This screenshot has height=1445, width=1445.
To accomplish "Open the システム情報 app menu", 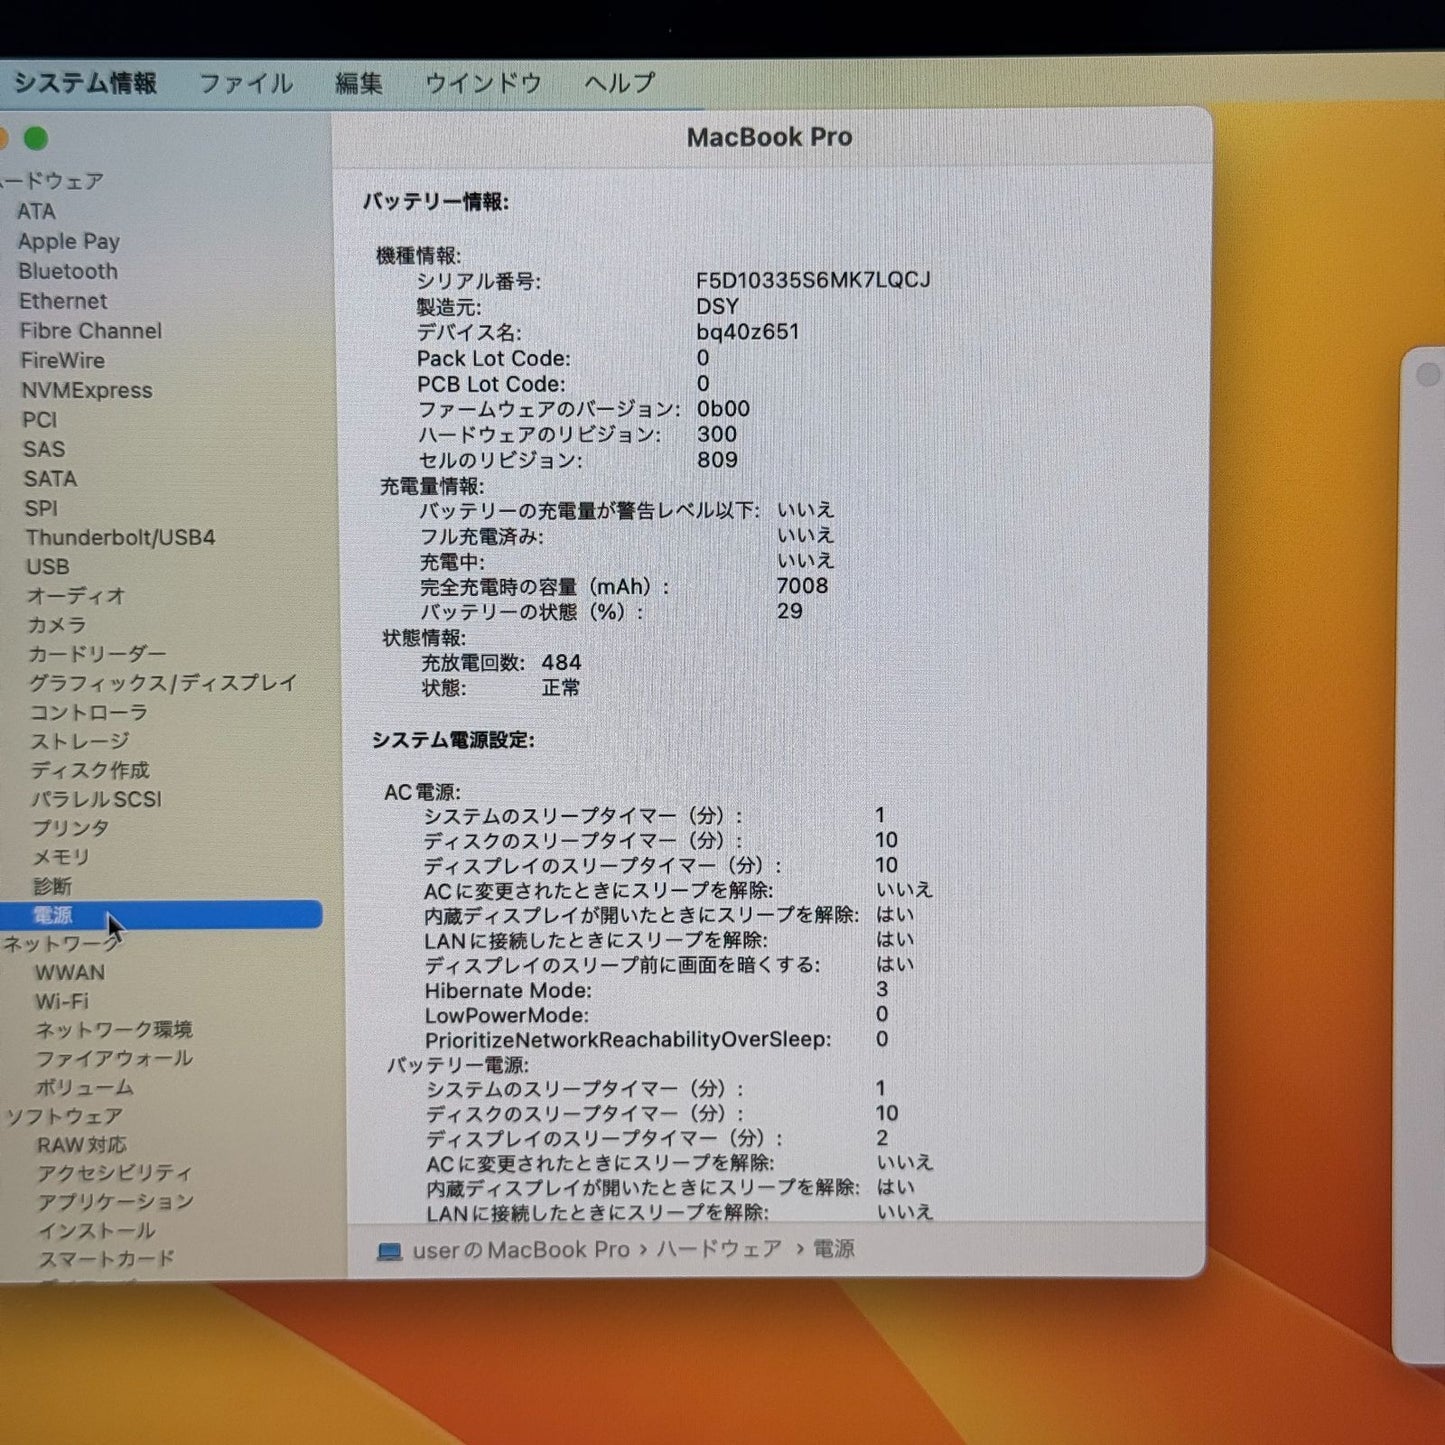I will 85,83.
